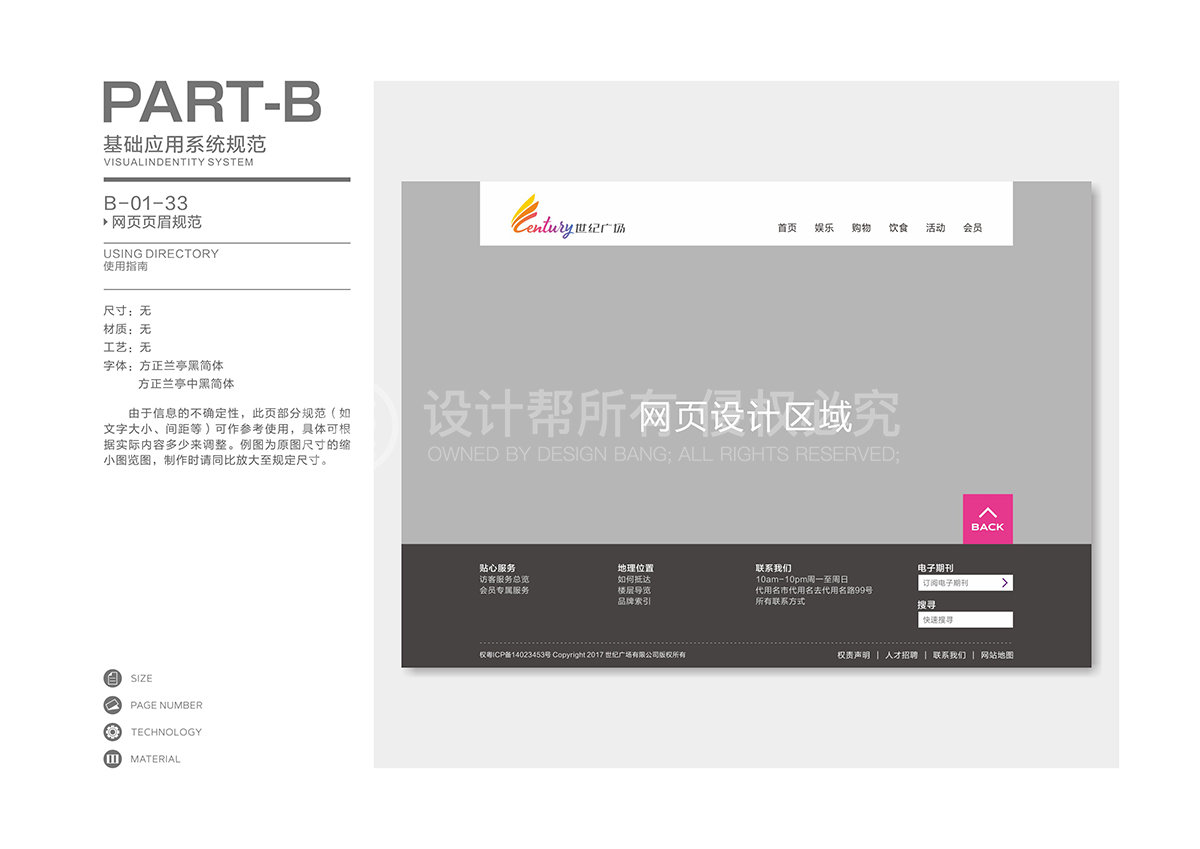Follow the 如何抵达 footer link
This screenshot has width=1200, height=849.
[634, 579]
